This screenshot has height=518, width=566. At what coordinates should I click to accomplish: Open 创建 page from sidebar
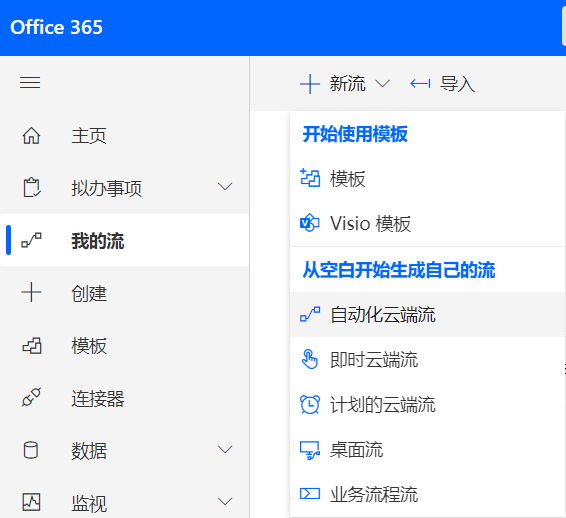125,293
